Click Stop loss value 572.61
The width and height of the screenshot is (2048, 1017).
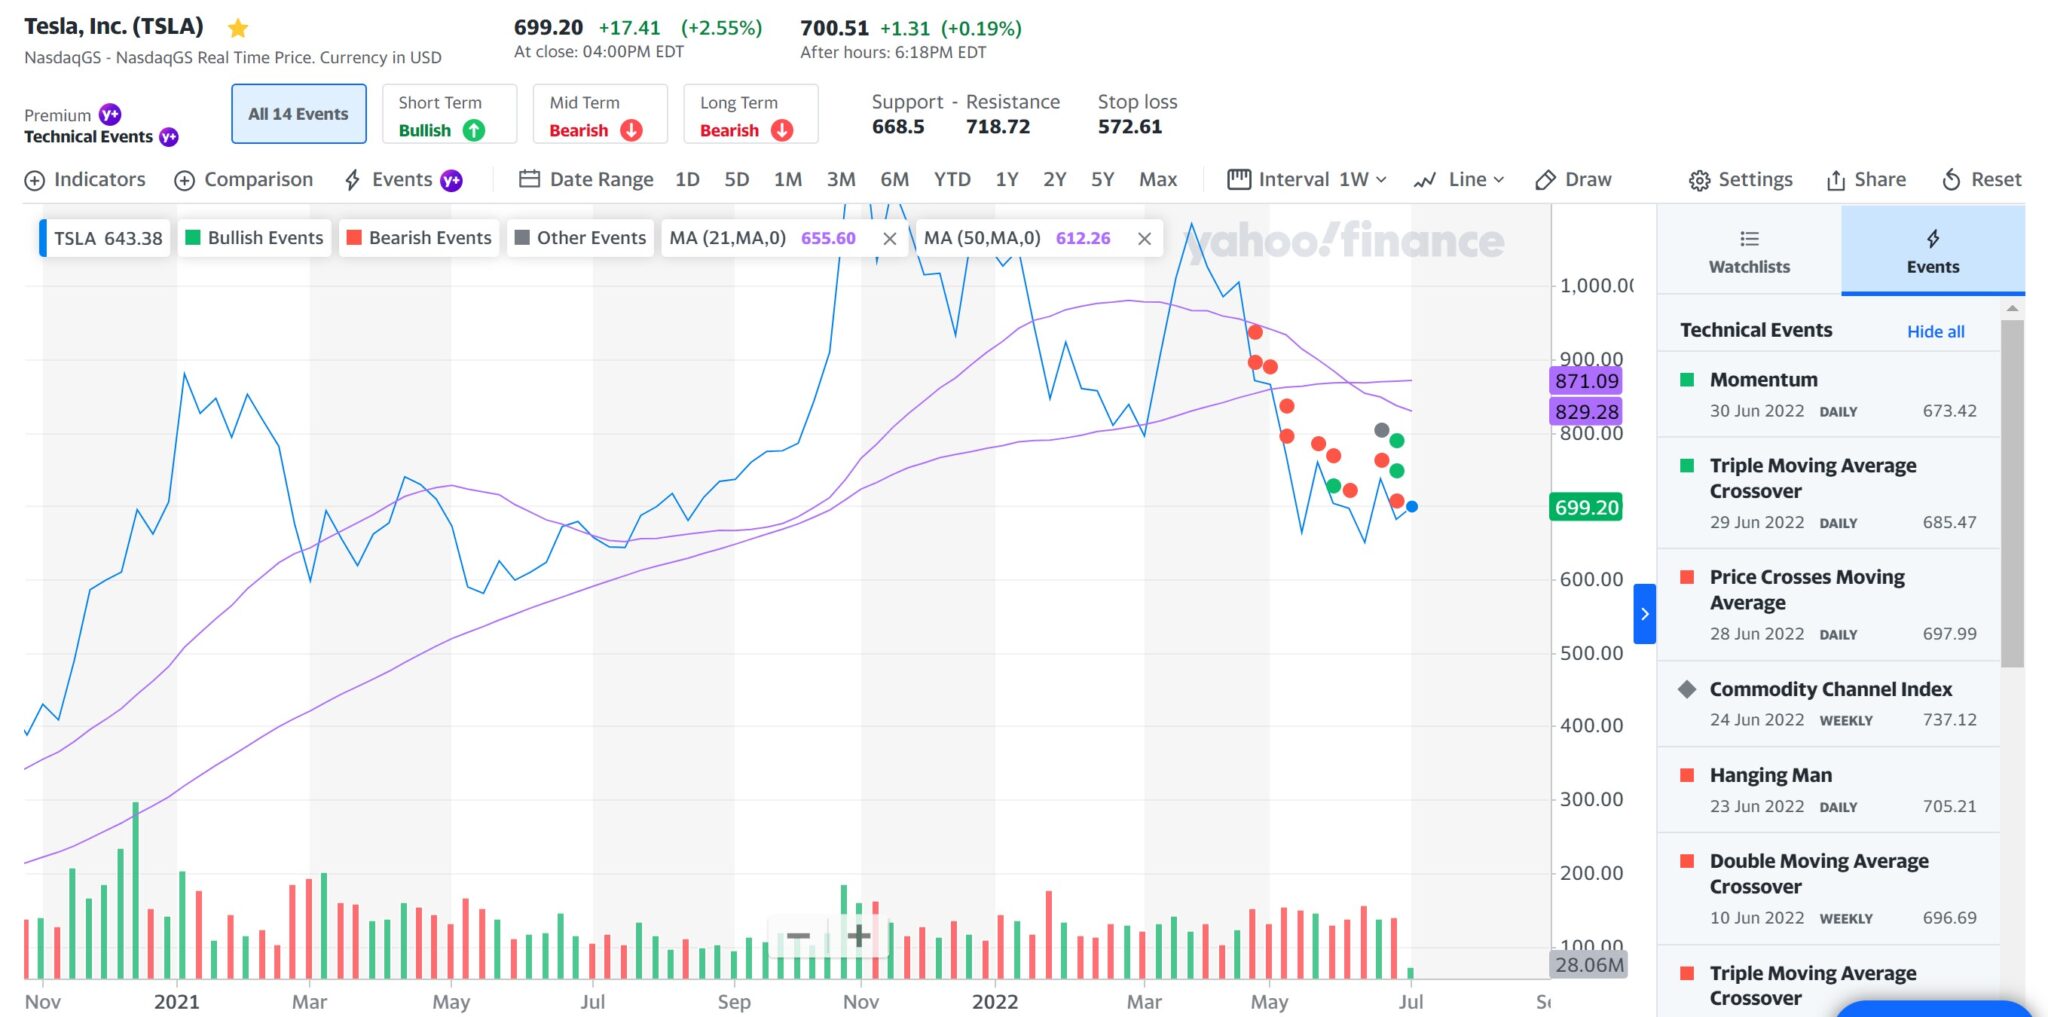pos(1130,127)
